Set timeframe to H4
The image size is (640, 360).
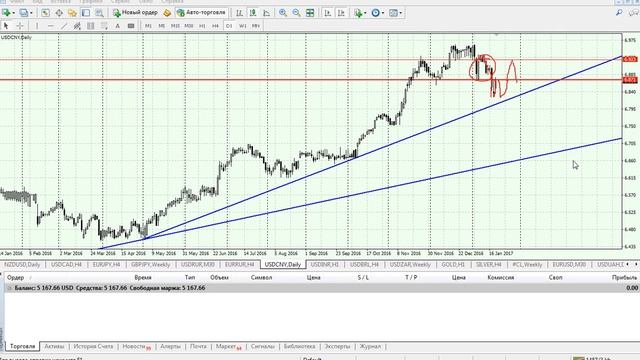coord(216,26)
